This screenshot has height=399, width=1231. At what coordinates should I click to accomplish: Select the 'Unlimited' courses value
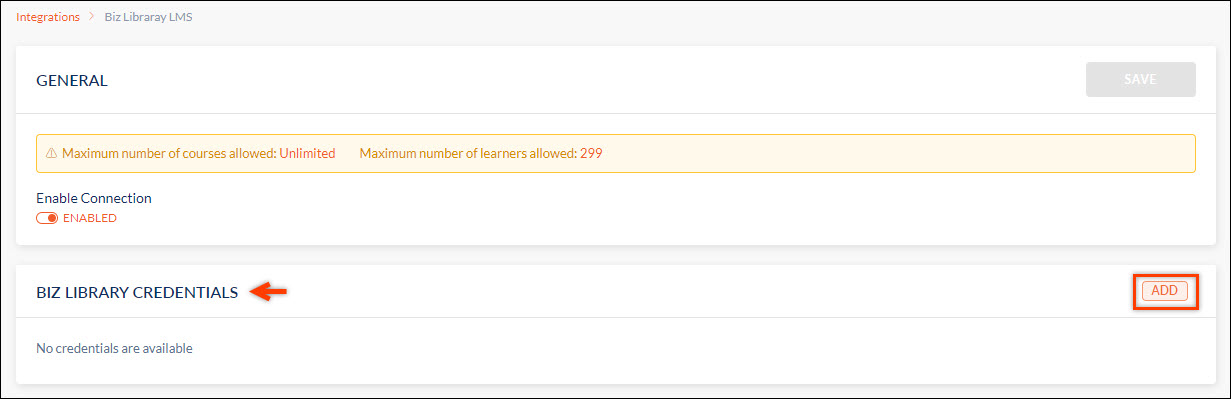click(x=307, y=154)
